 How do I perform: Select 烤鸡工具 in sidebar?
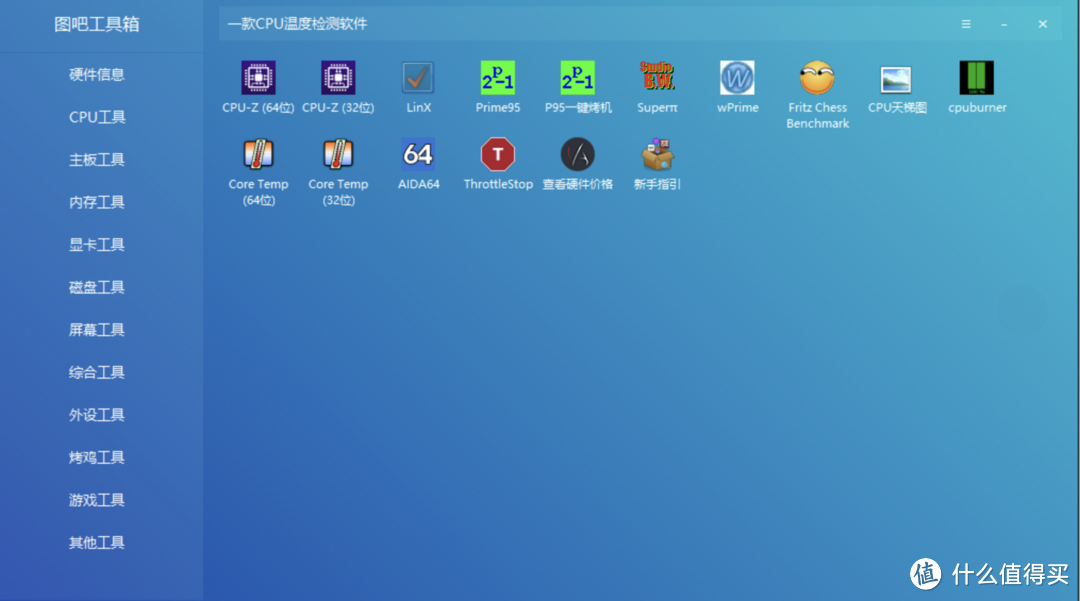[x=97, y=458]
